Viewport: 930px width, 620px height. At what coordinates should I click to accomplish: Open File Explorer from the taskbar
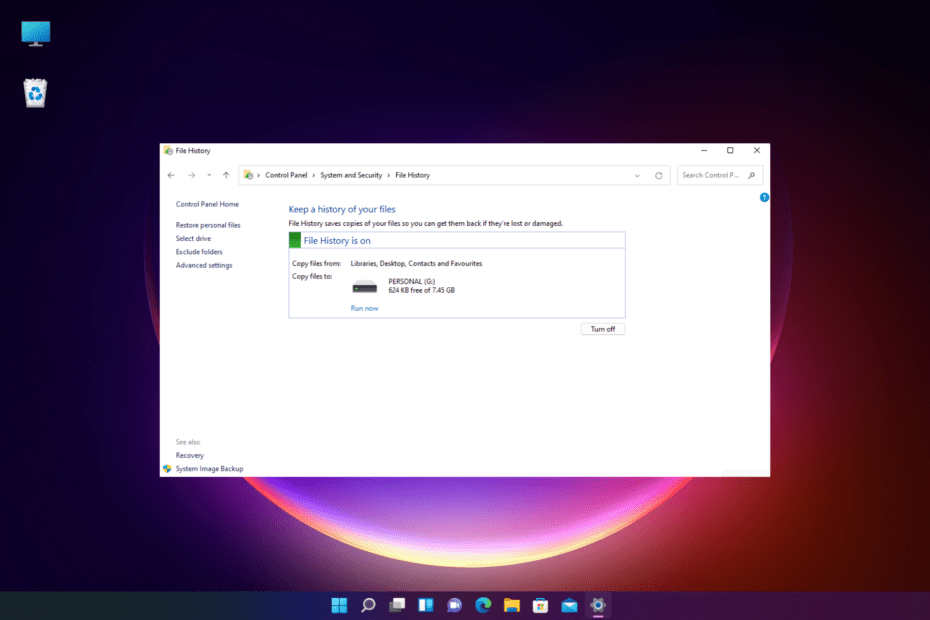(x=512, y=604)
